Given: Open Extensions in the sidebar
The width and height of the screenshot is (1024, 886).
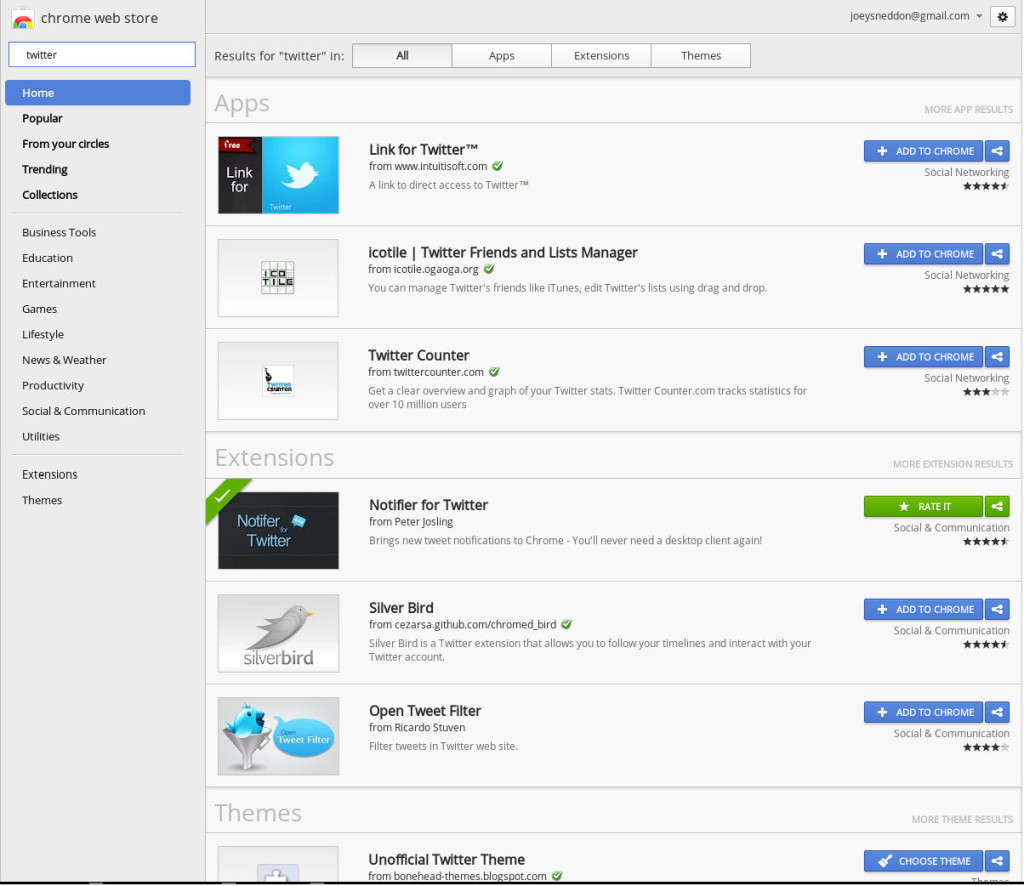Looking at the screenshot, I should coord(50,474).
